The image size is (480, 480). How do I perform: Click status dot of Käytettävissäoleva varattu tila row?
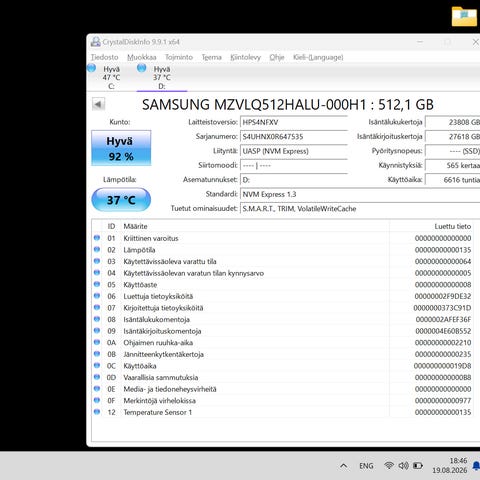coord(97,261)
